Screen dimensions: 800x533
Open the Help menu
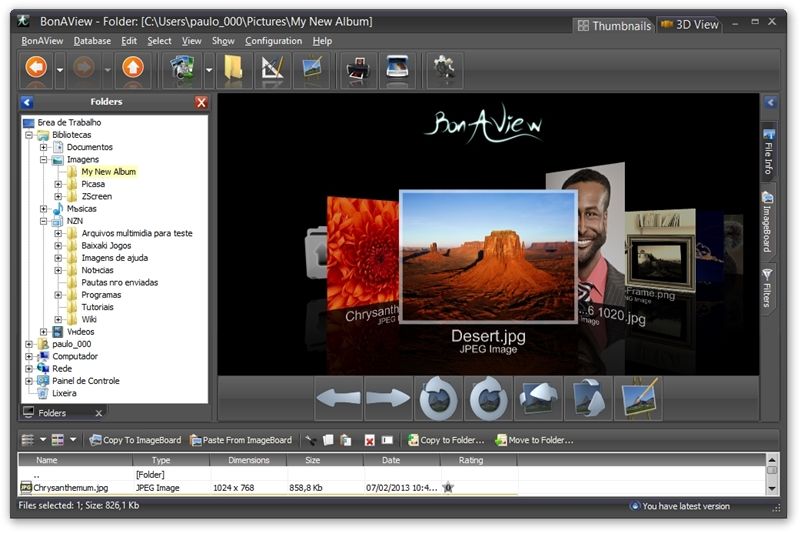click(322, 41)
